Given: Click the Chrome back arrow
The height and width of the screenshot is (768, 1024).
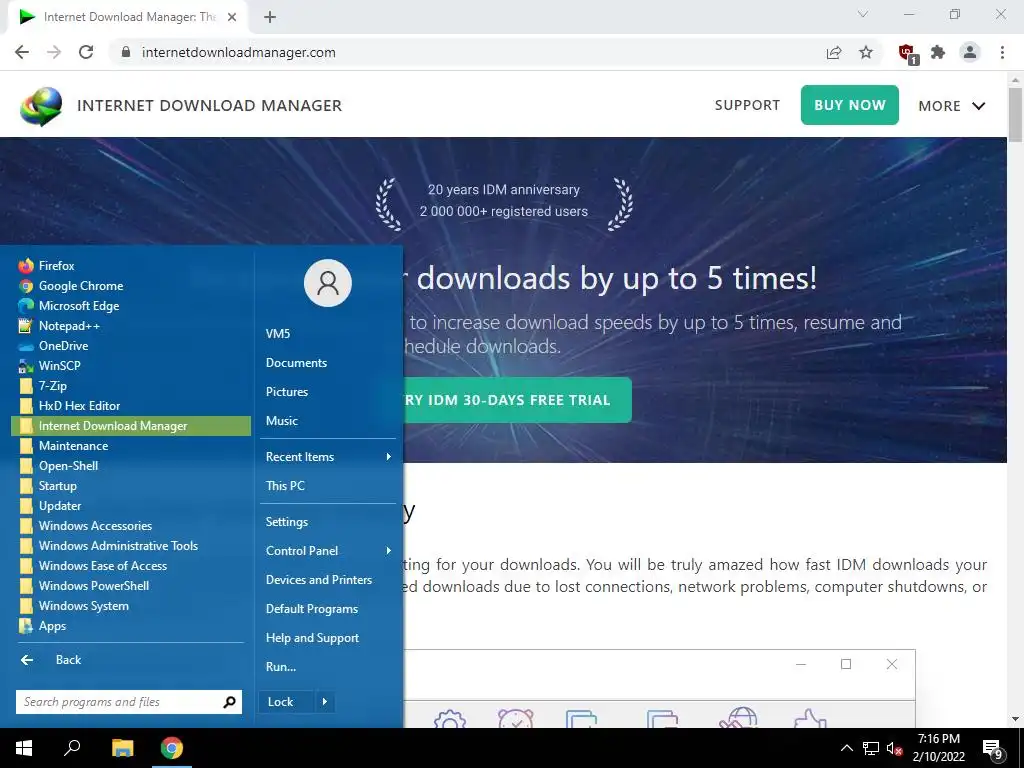Looking at the screenshot, I should coord(22,52).
